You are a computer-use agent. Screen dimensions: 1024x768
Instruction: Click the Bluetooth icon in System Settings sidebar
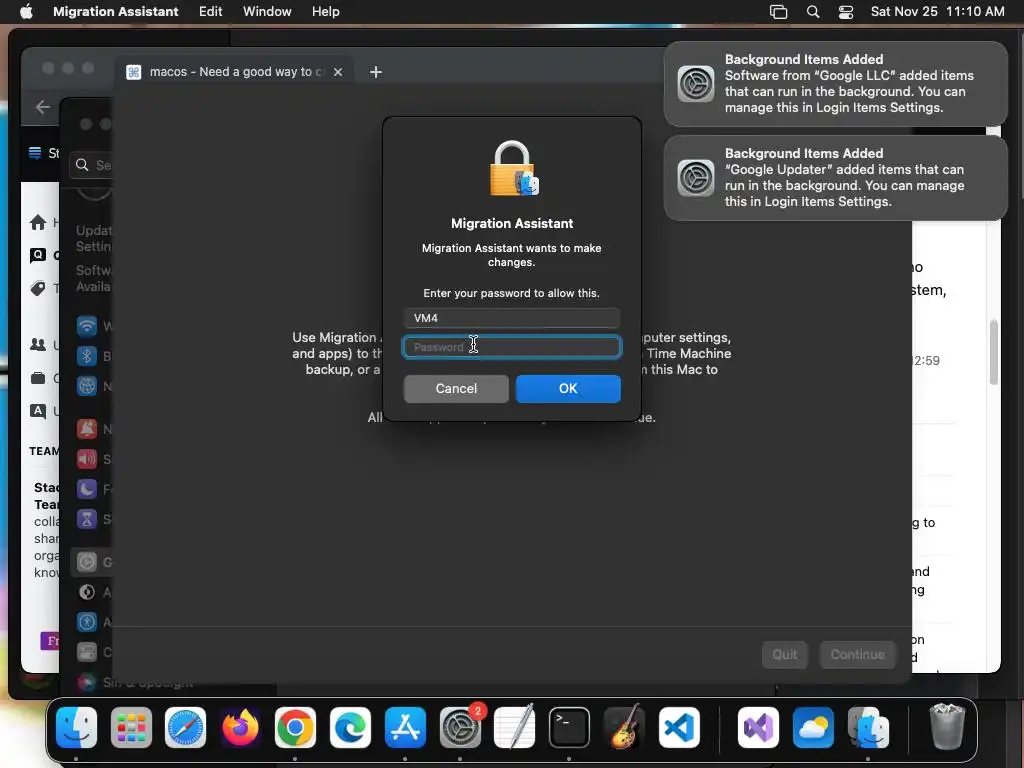coord(87,355)
